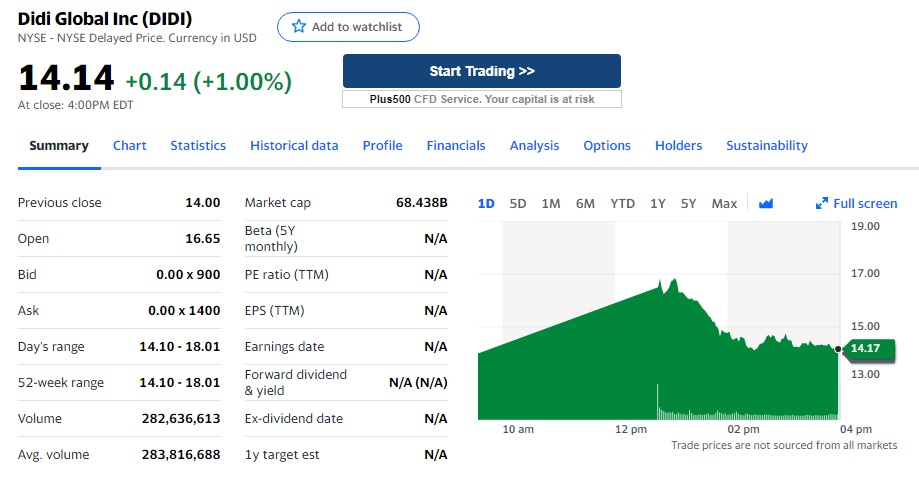Switch chart range to 6M
Screen dimensions: 919x499
point(585,203)
